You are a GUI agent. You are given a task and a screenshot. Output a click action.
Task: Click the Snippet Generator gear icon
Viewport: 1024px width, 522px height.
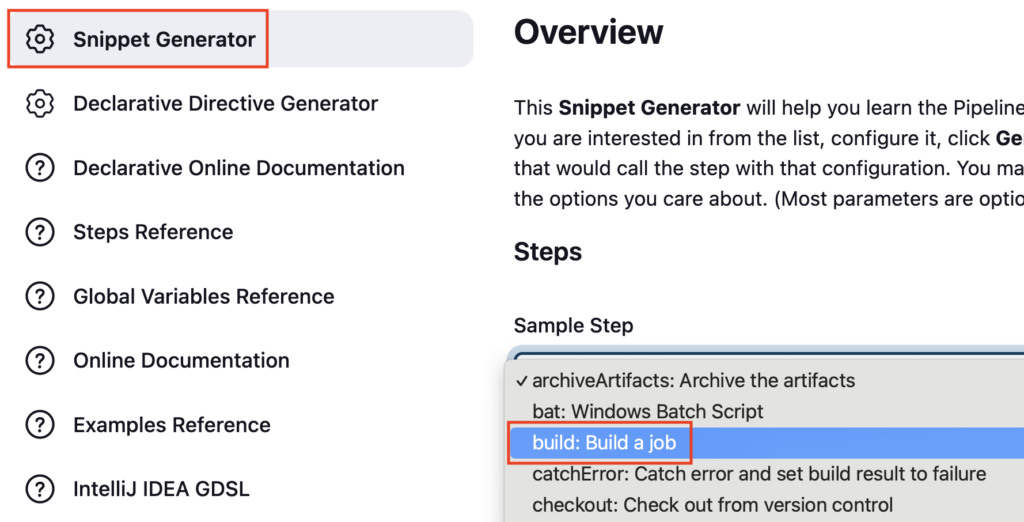click(x=40, y=39)
